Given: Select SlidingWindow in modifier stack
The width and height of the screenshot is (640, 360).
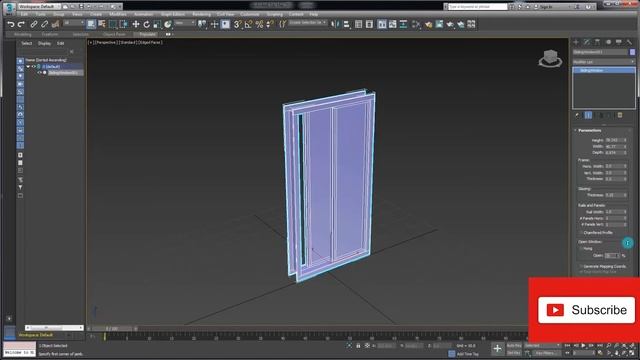Looking at the screenshot, I should click(x=604, y=70).
